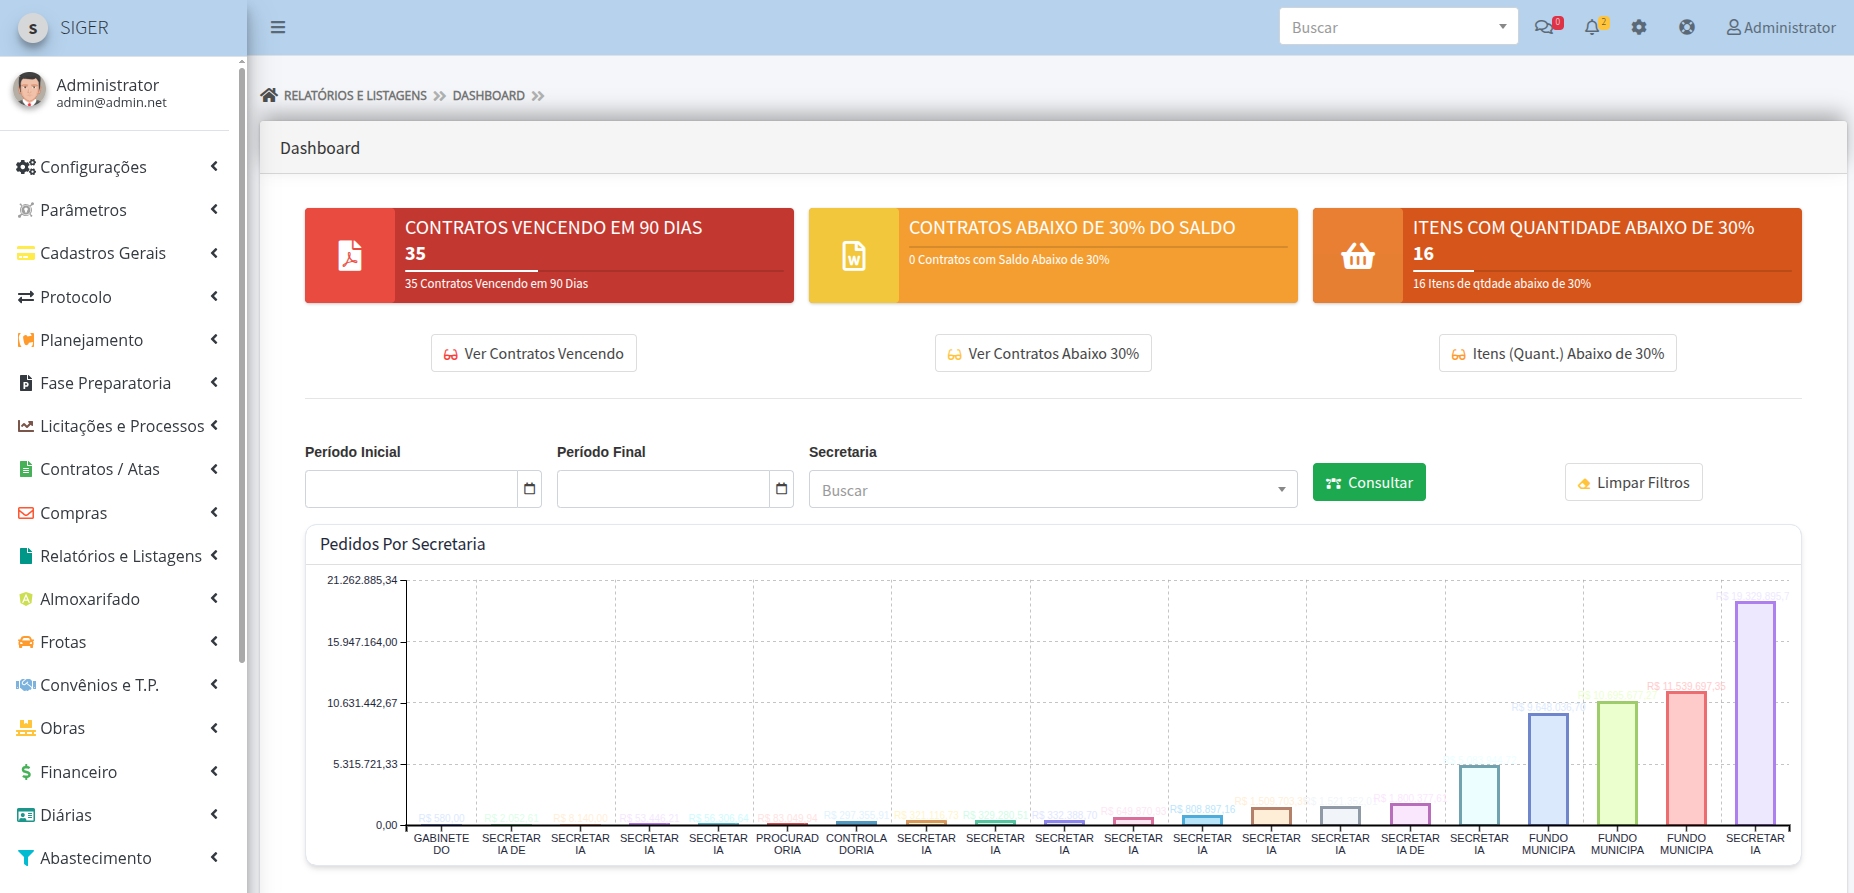Click the Compras envelope icon

[x=26, y=513]
